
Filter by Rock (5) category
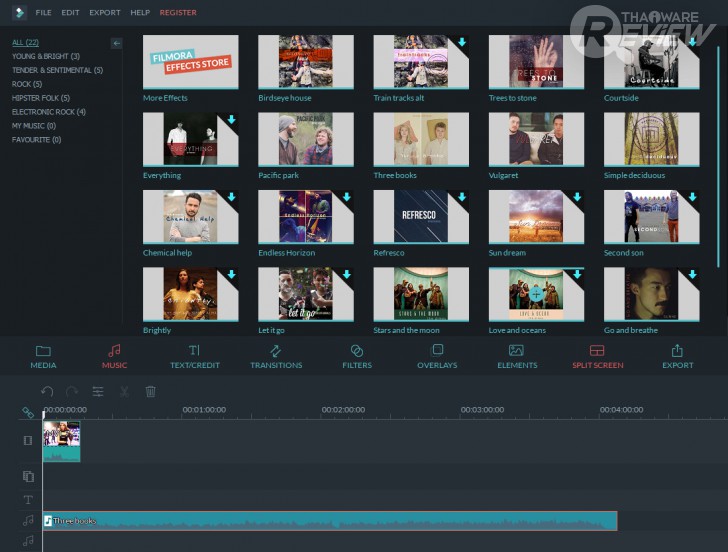(x=26, y=84)
